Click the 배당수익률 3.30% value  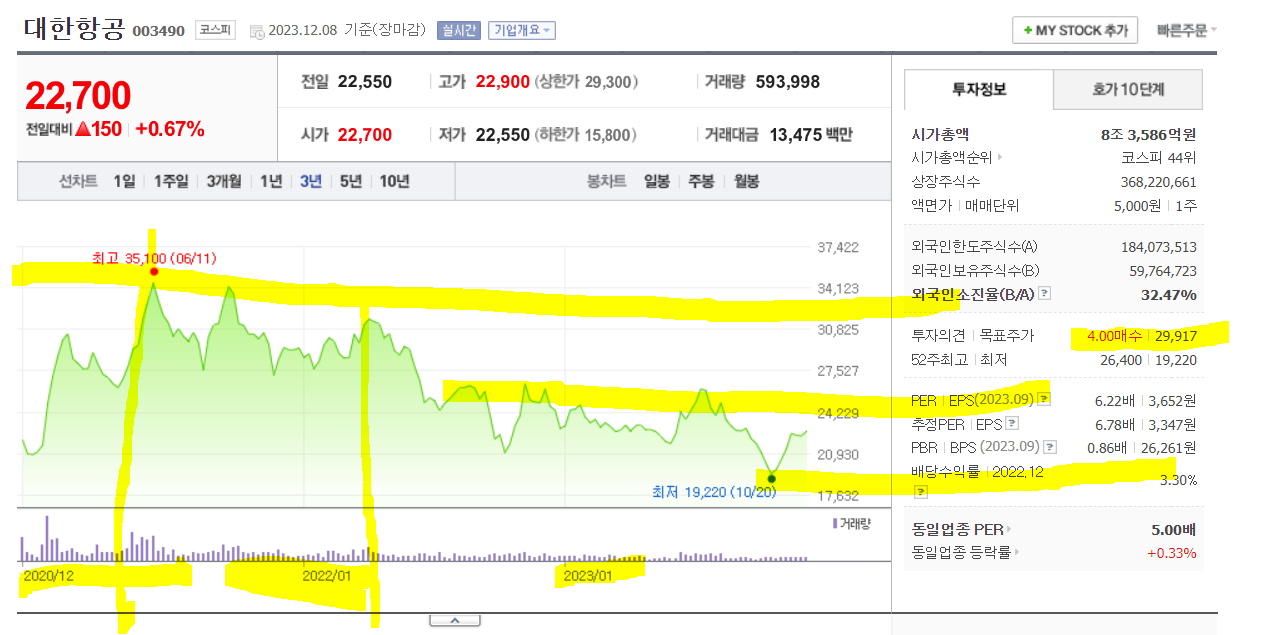(x=1178, y=480)
